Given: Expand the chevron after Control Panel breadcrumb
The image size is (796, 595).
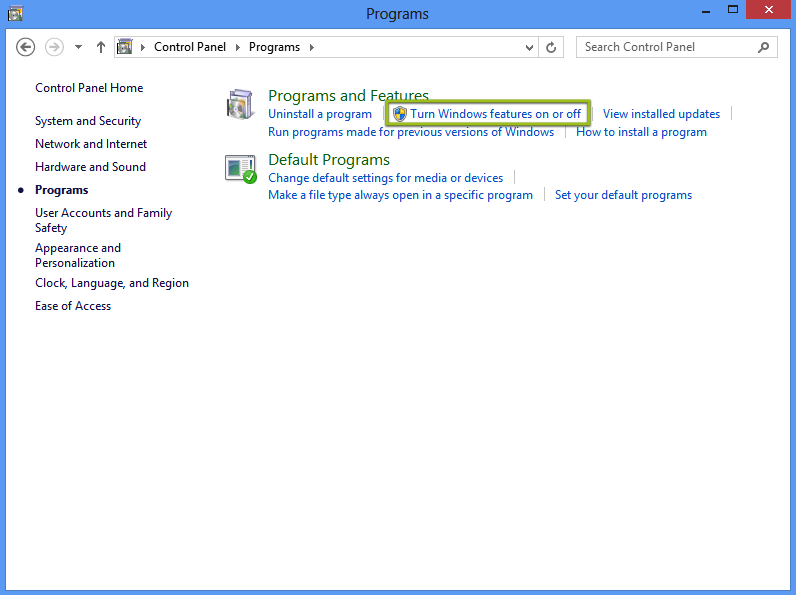Looking at the screenshot, I should 238,47.
